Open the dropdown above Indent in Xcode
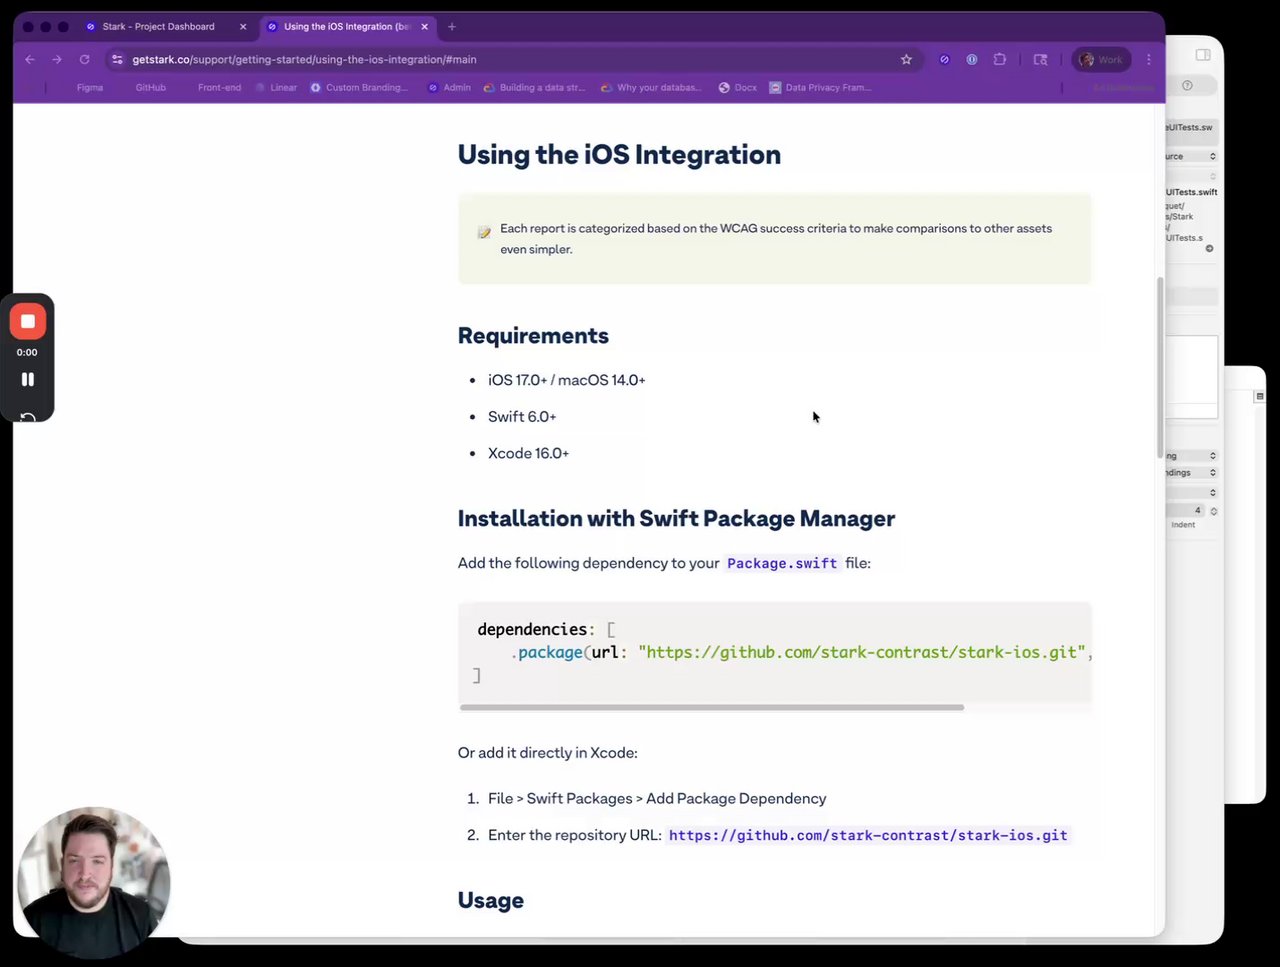 coord(1191,492)
